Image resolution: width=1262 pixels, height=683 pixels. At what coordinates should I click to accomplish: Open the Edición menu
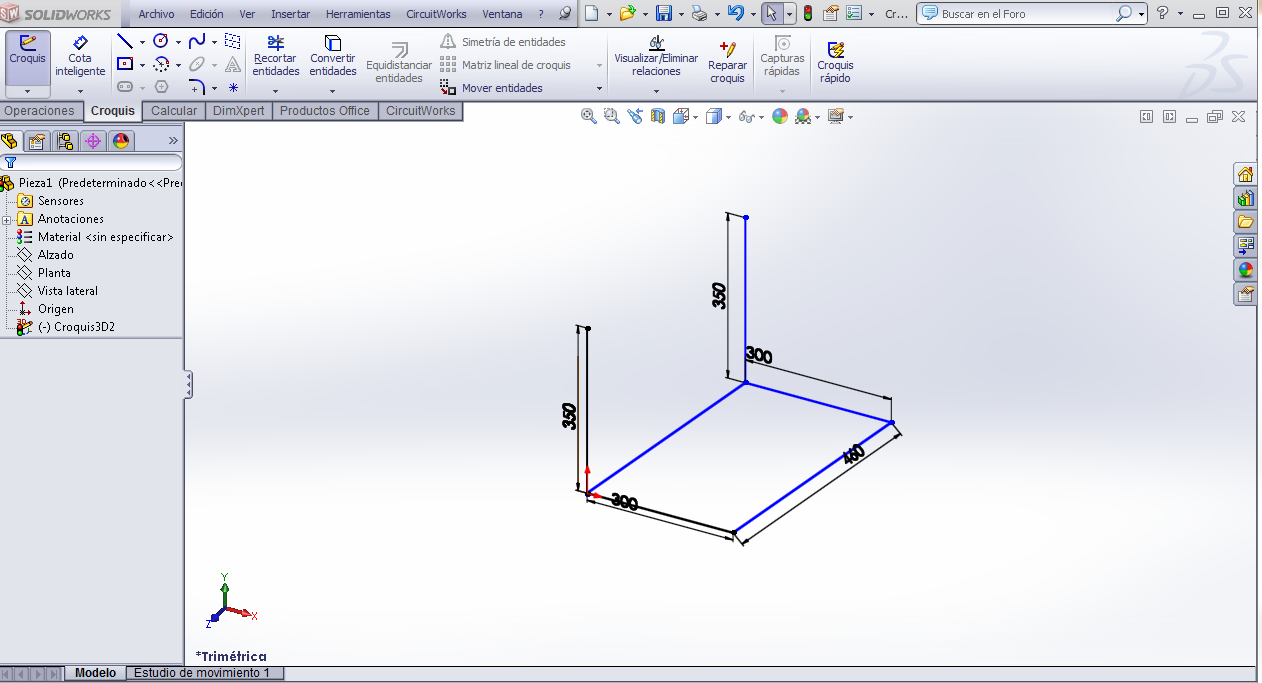click(x=206, y=14)
